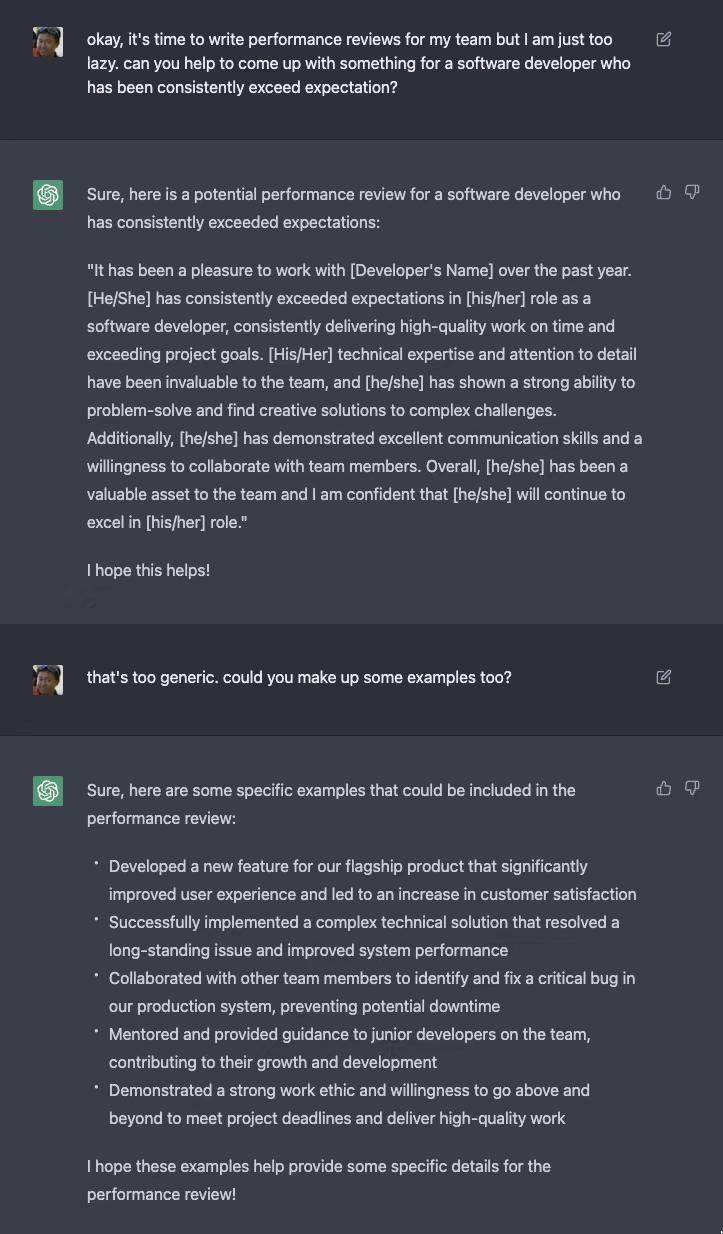Dislike the response with specific examples
723x1234 pixels.
pyautogui.click(x=692, y=788)
